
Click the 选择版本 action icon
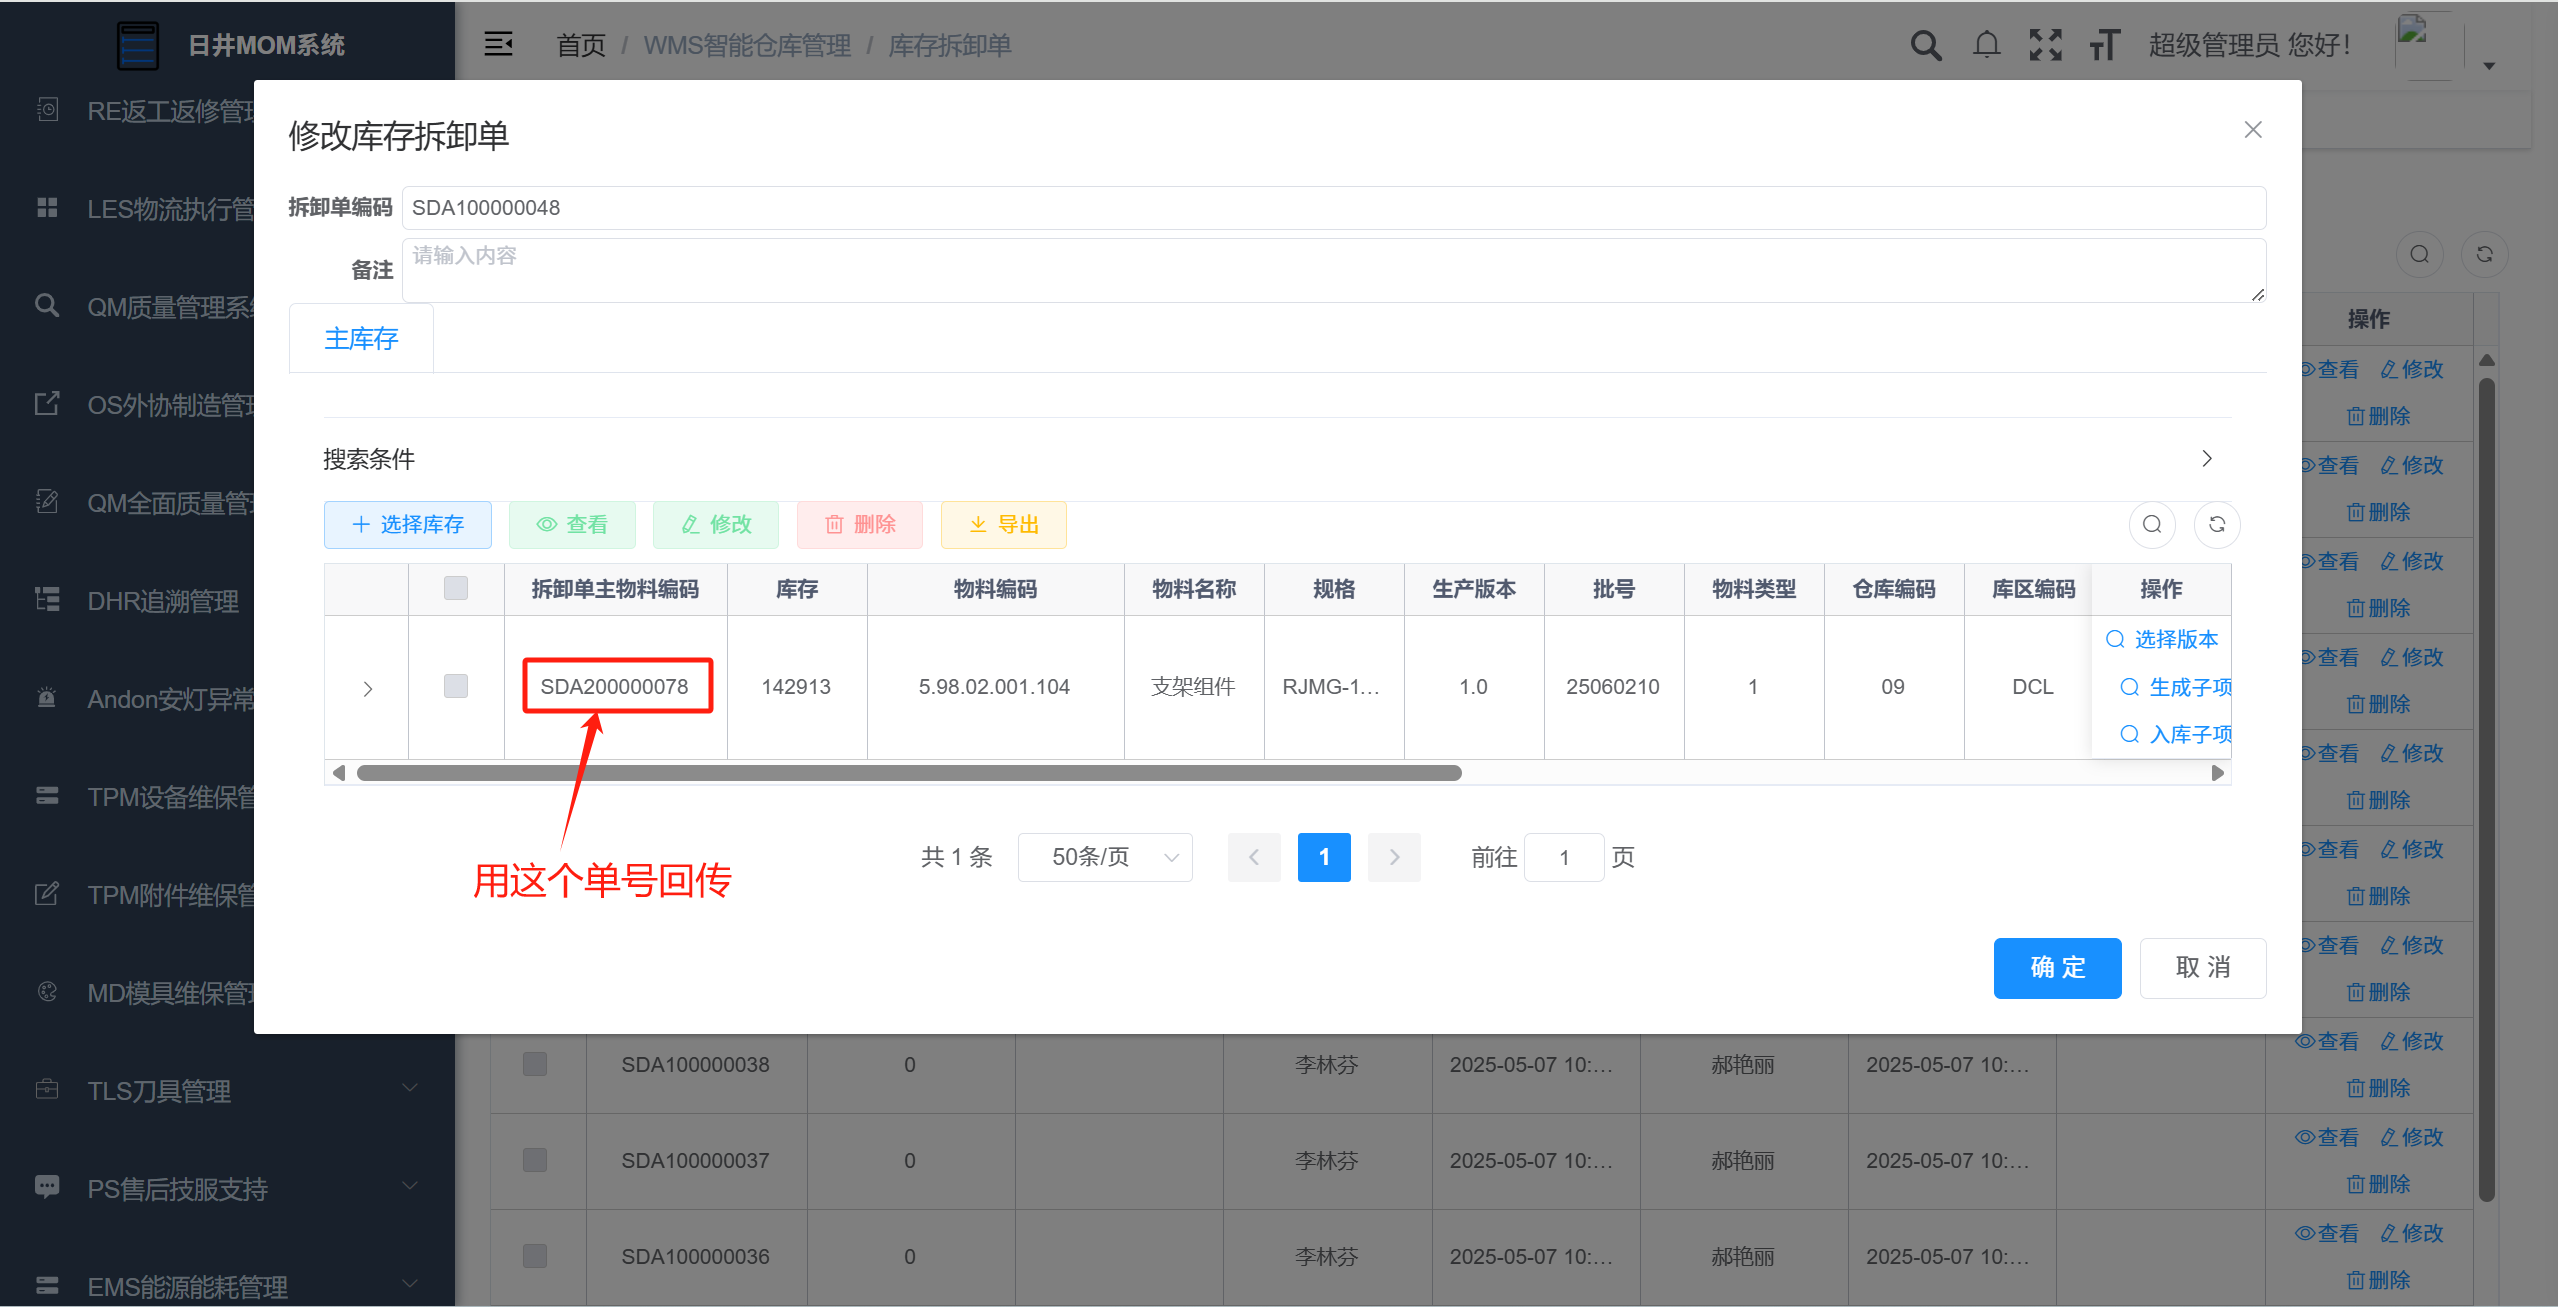[x=2115, y=639]
